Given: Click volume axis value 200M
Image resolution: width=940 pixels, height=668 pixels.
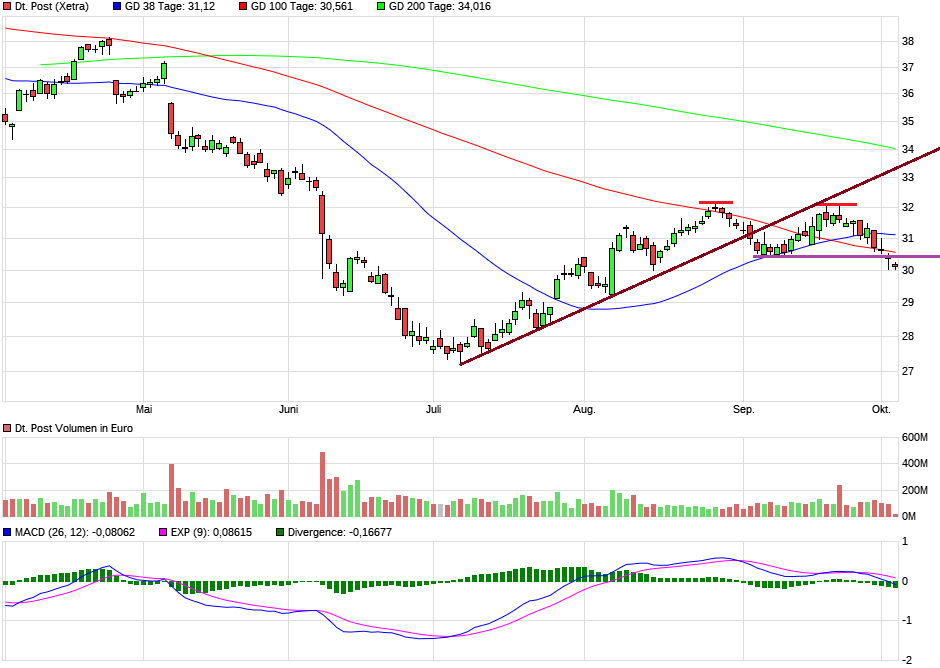Looking at the screenshot, I should point(915,490).
